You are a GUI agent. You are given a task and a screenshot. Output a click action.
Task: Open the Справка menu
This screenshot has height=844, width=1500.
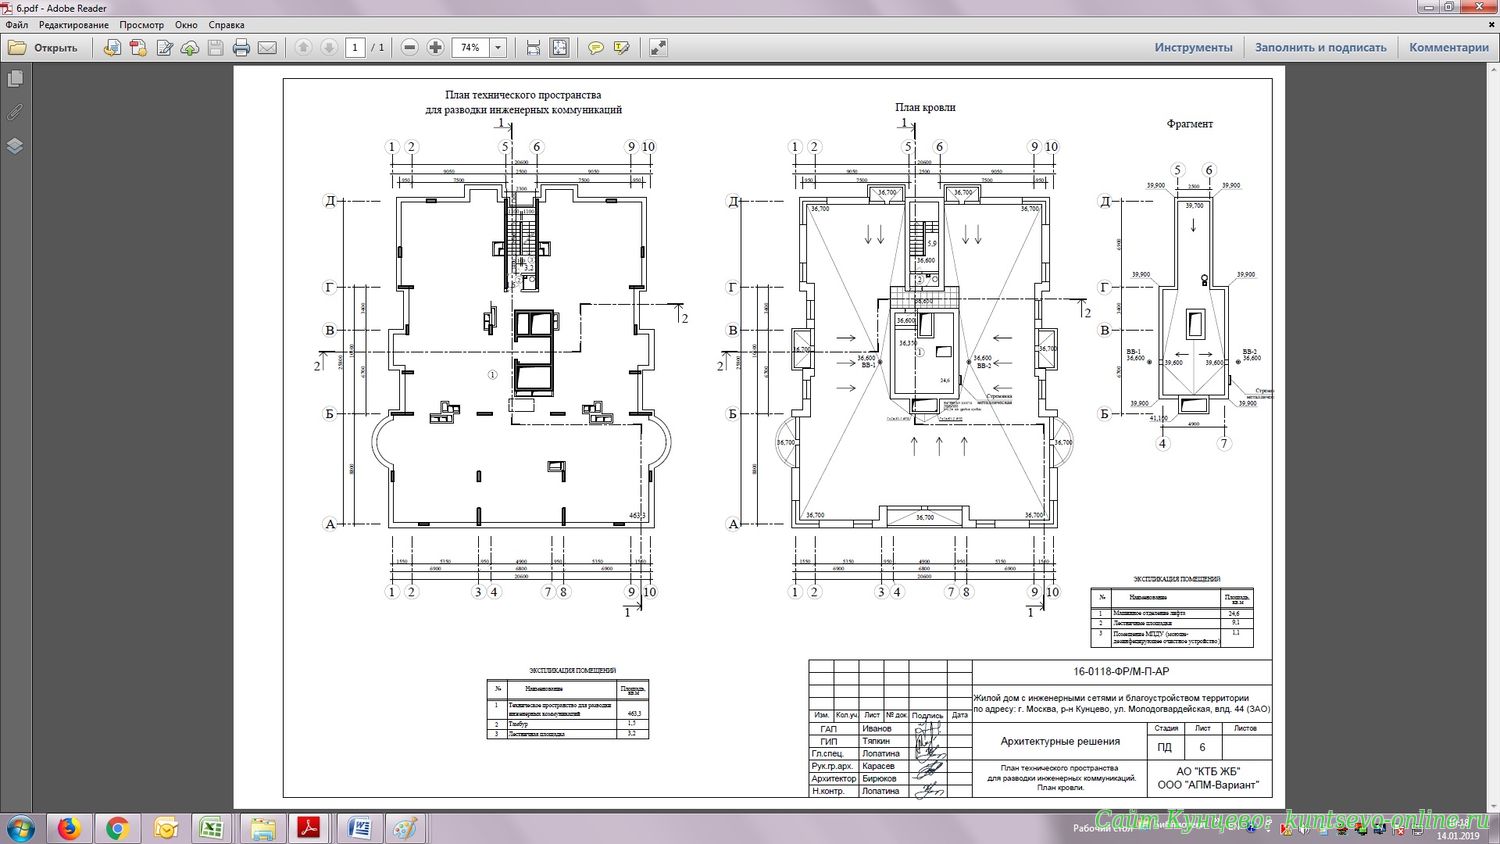coord(226,25)
